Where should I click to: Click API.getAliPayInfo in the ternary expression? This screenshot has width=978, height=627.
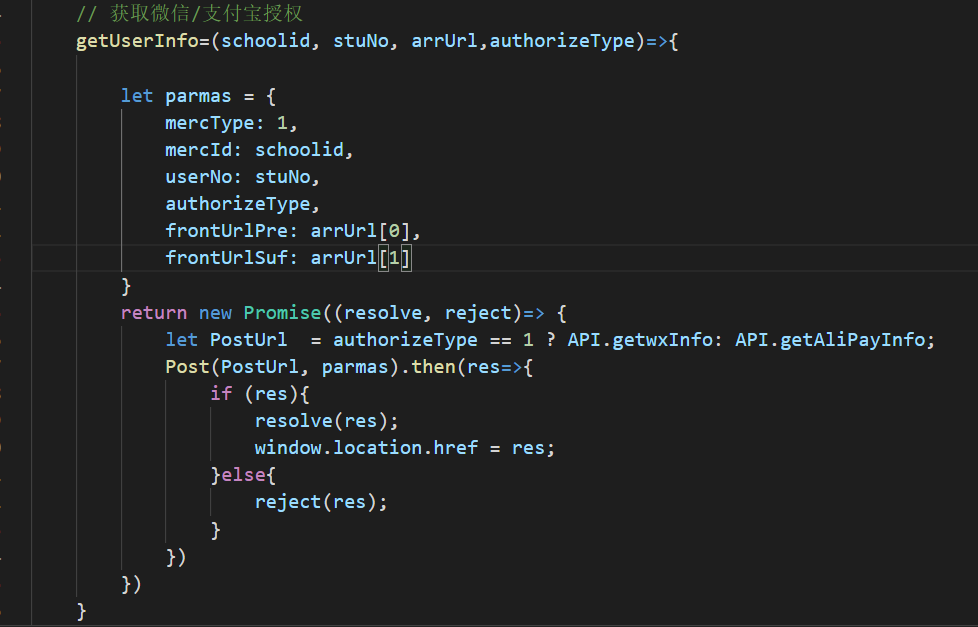click(x=830, y=339)
